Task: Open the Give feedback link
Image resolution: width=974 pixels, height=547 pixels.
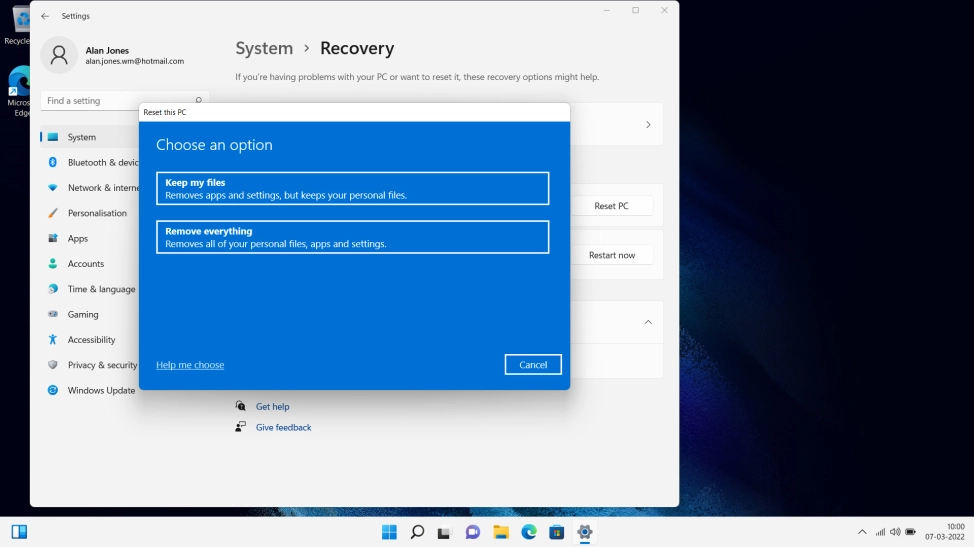Action: (x=283, y=428)
